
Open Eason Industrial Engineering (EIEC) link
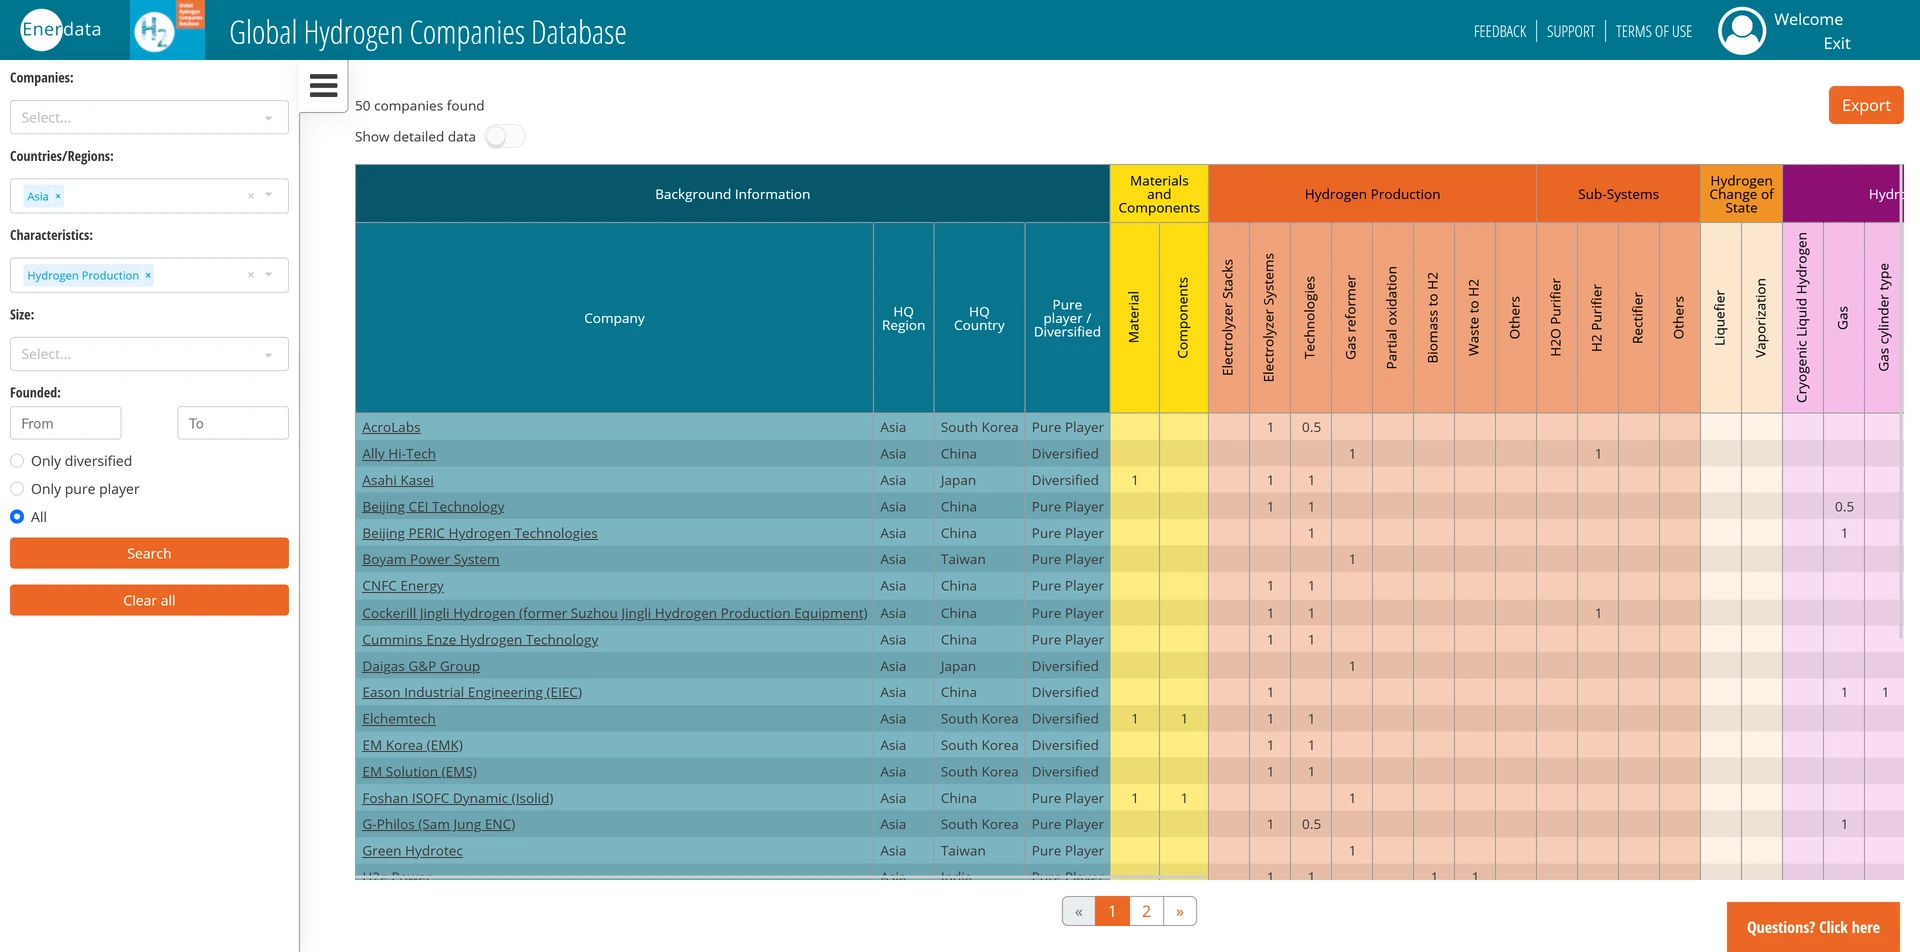pyautogui.click(x=472, y=692)
